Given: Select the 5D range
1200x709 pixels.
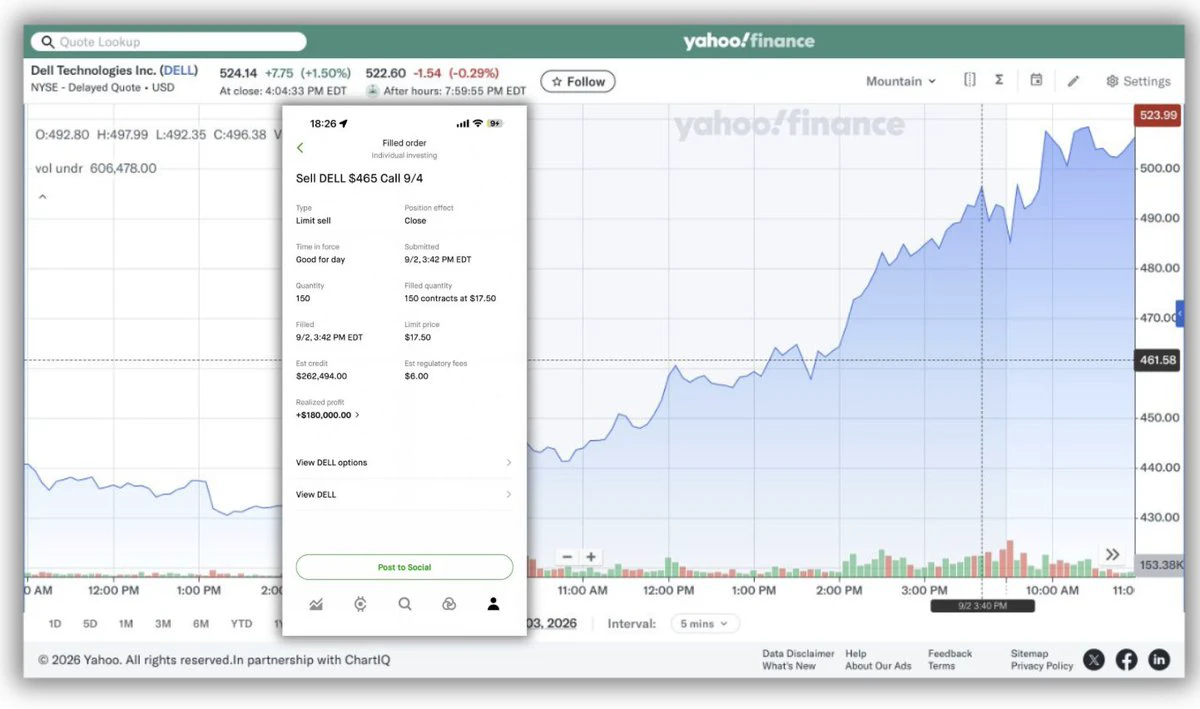Looking at the screenshot, I should (x=90, y=624).
